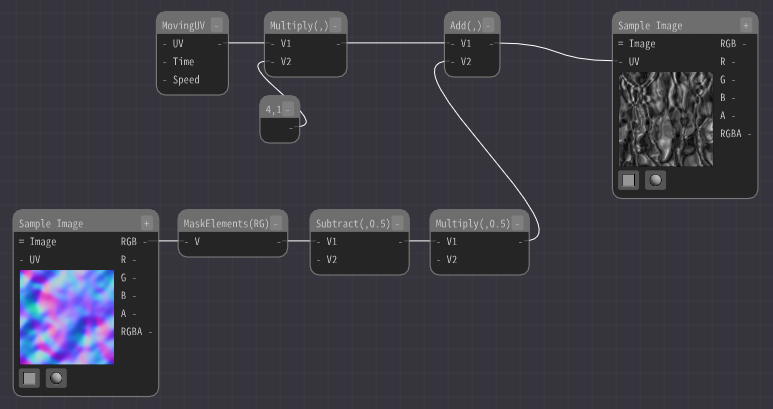Select the Multiply(,0.5) node title
773x409 pixels.
tap(472, 223)
